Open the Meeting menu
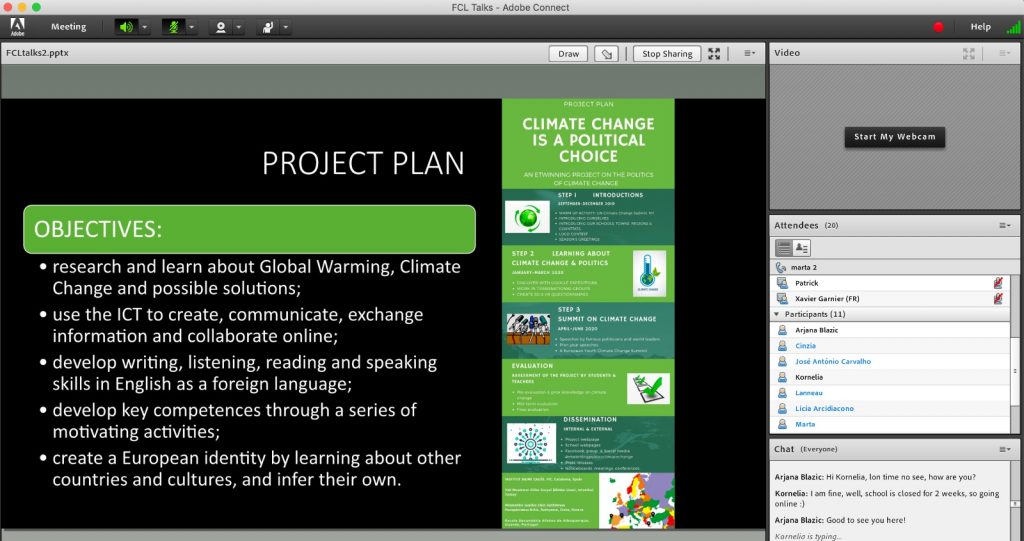 (68, 27)
